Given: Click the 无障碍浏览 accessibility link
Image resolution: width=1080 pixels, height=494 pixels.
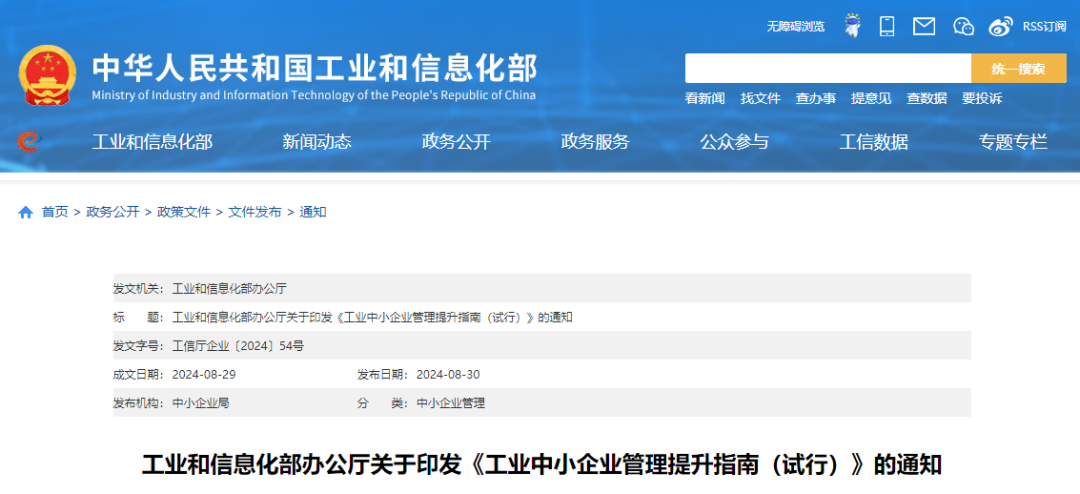Looking at the screenshot, I should point(796,26).
